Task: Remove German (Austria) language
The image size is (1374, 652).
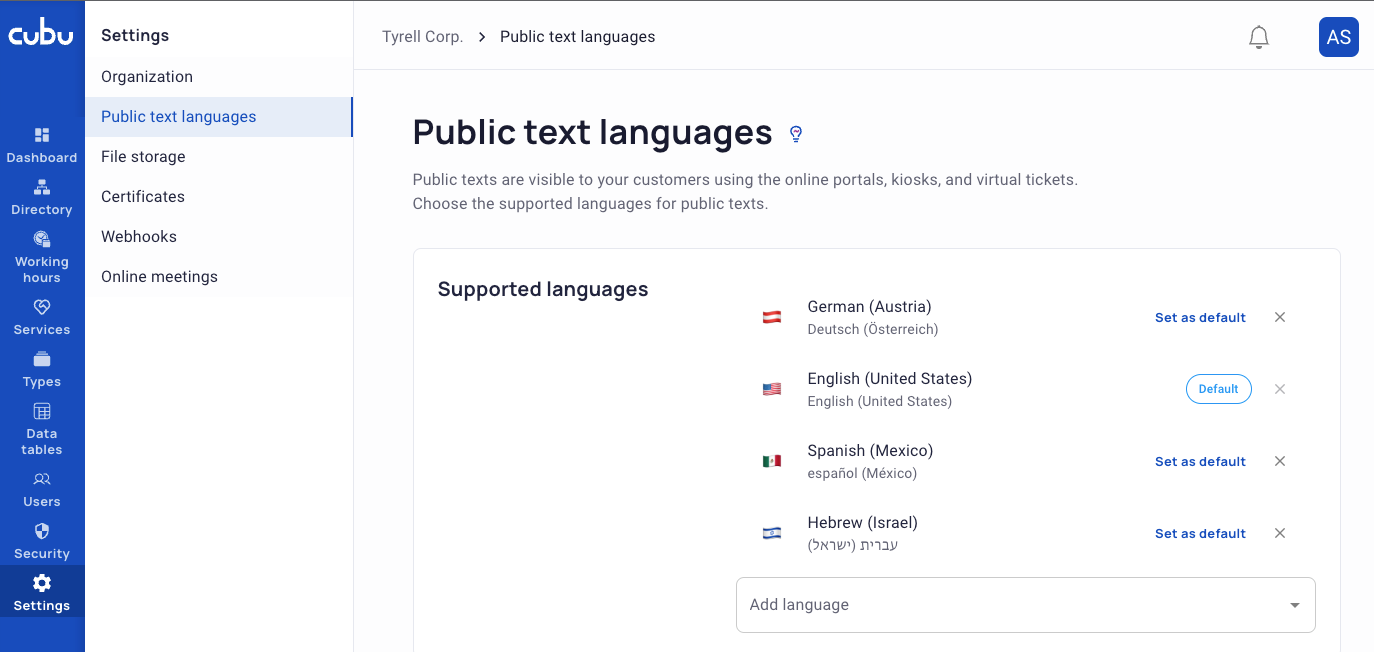Action: pos(1280,317)
